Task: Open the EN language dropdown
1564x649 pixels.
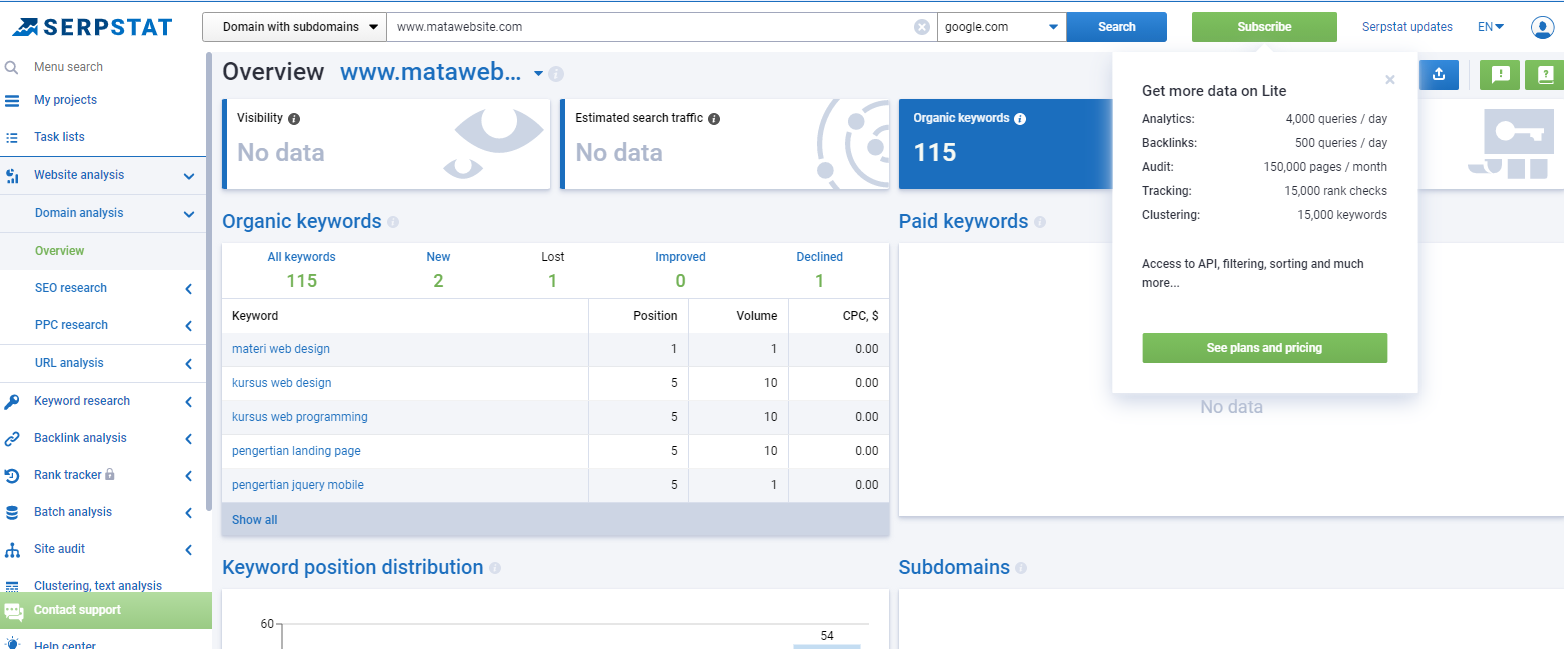Action: (1491, 27)
